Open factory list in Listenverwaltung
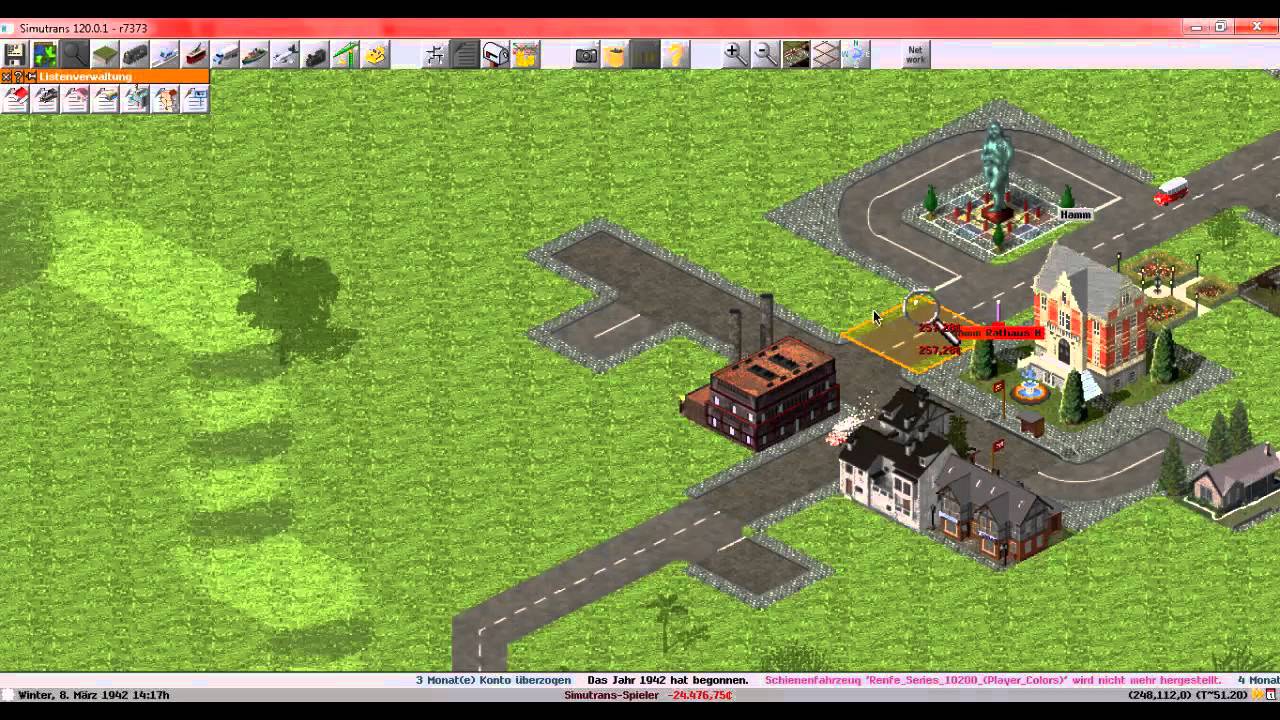 coord(135,98)
